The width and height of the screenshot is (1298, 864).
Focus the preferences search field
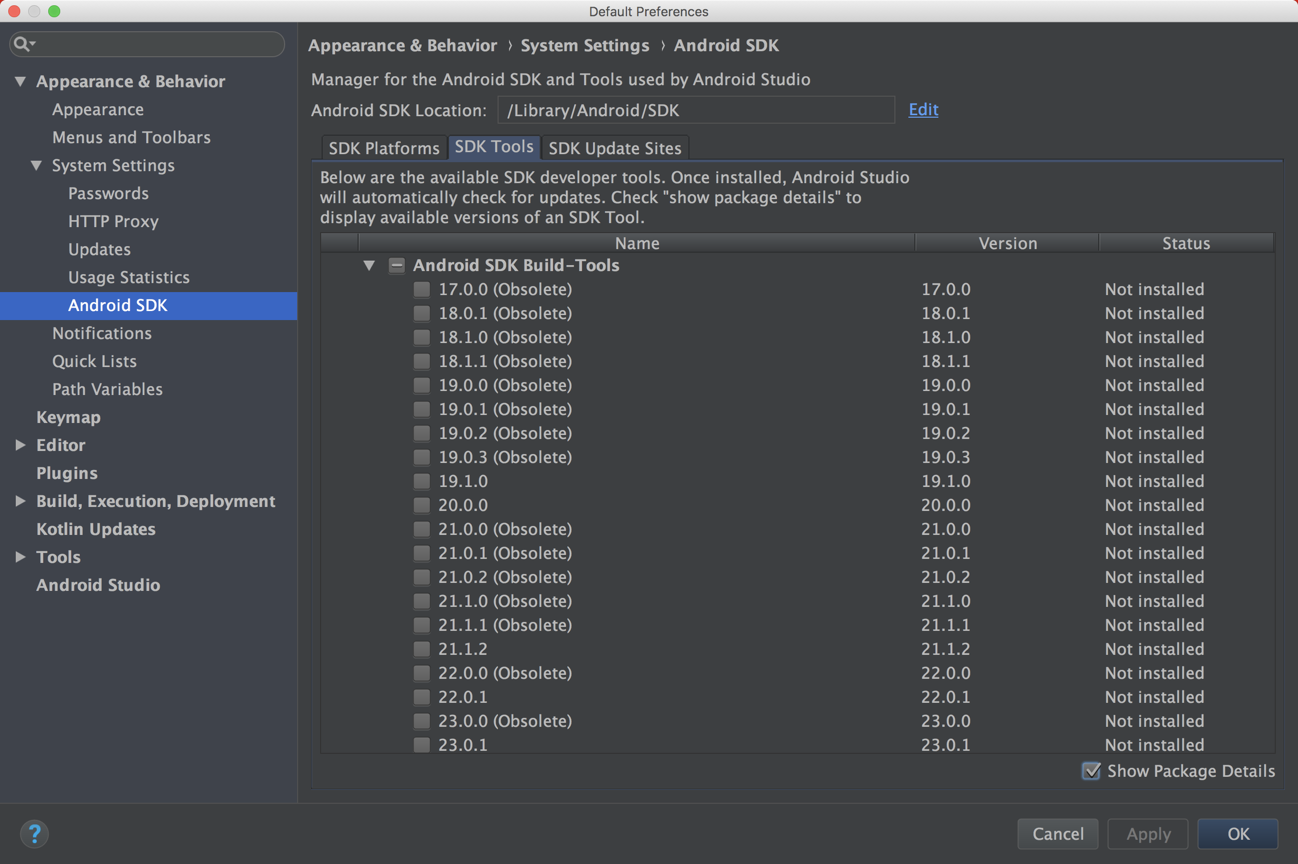(x=147, y=44)
